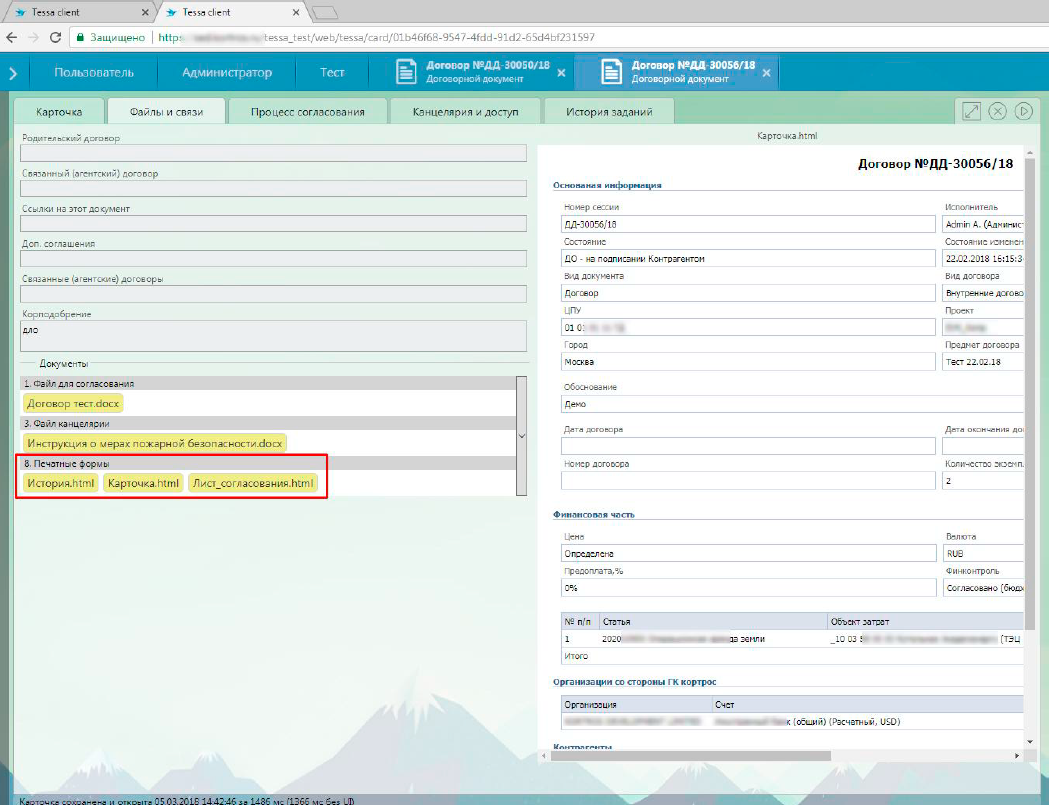Open the Тест menu
1049x805 pixels.
[332, 73]
